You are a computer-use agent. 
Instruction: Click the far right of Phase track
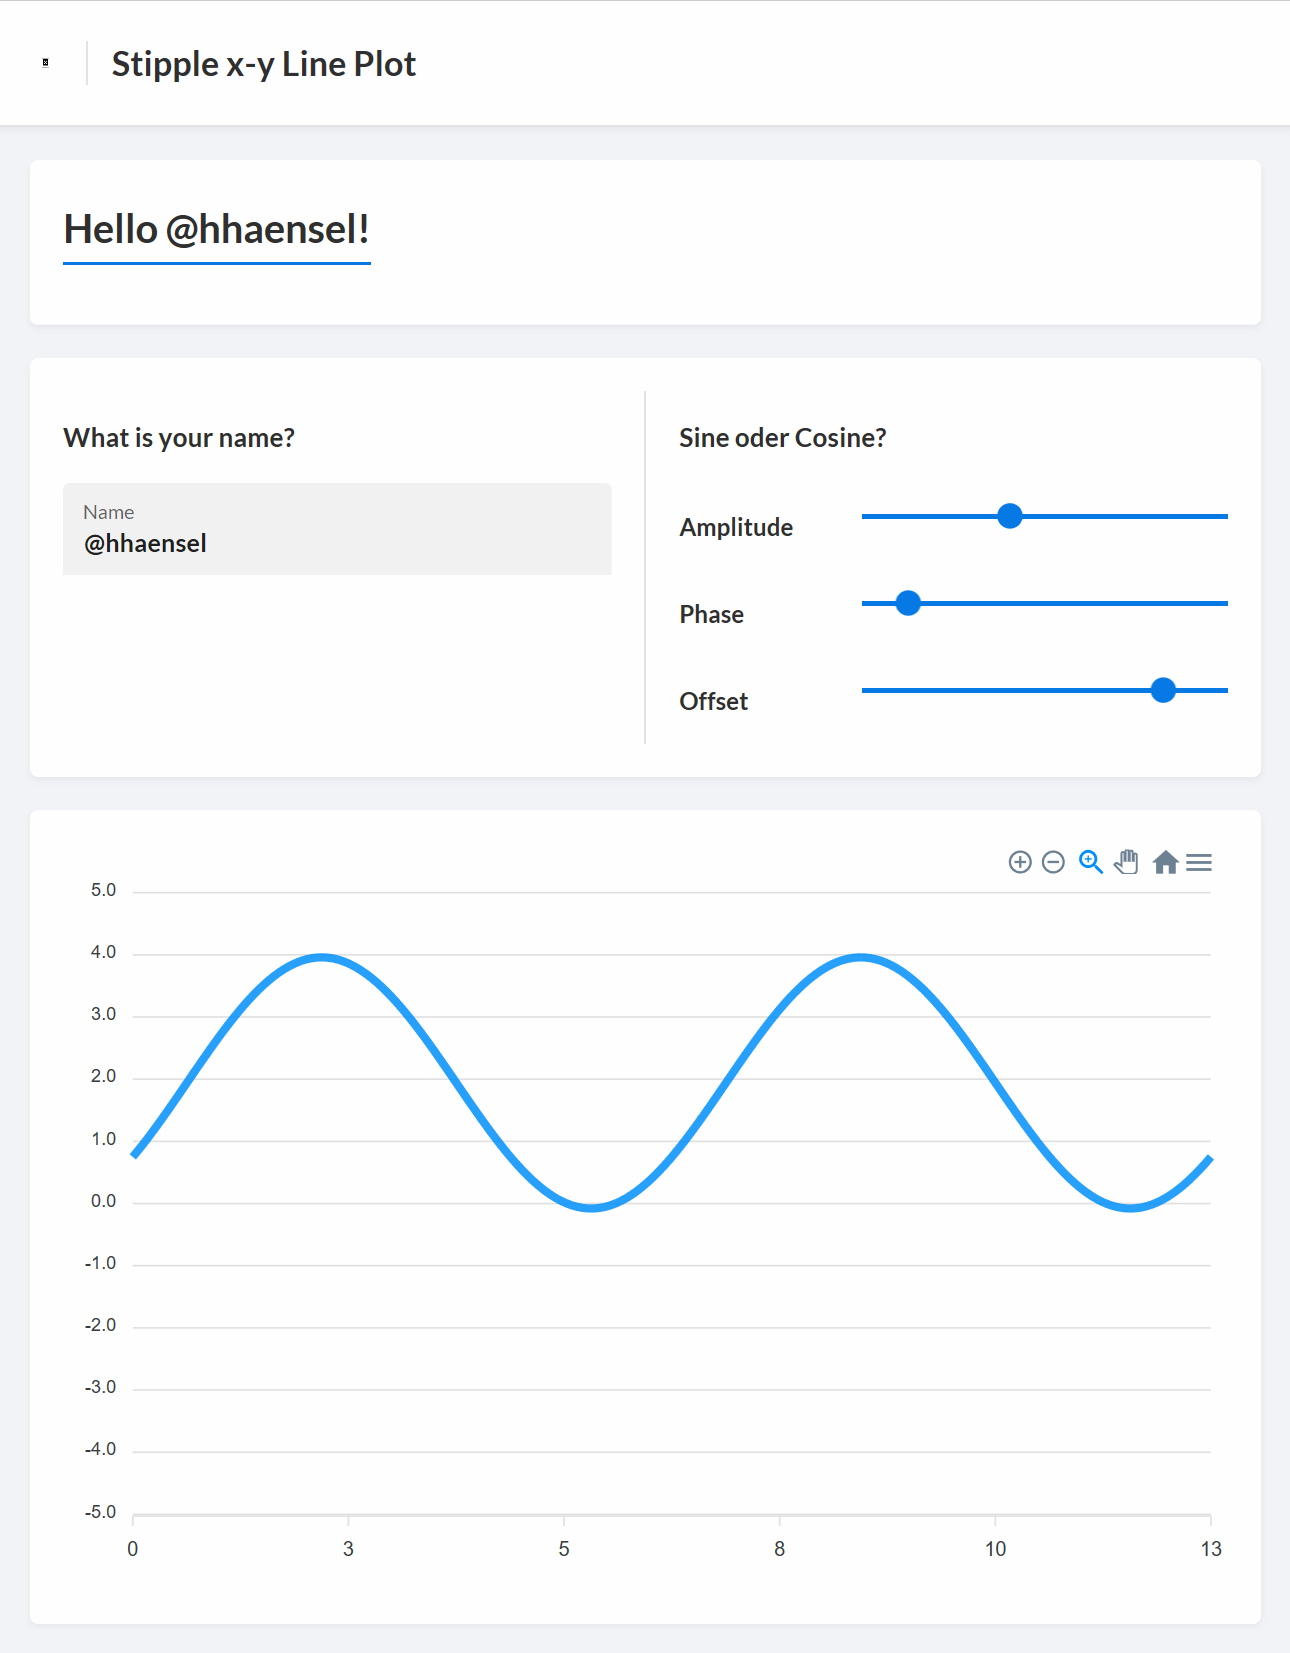point(1220,603)
